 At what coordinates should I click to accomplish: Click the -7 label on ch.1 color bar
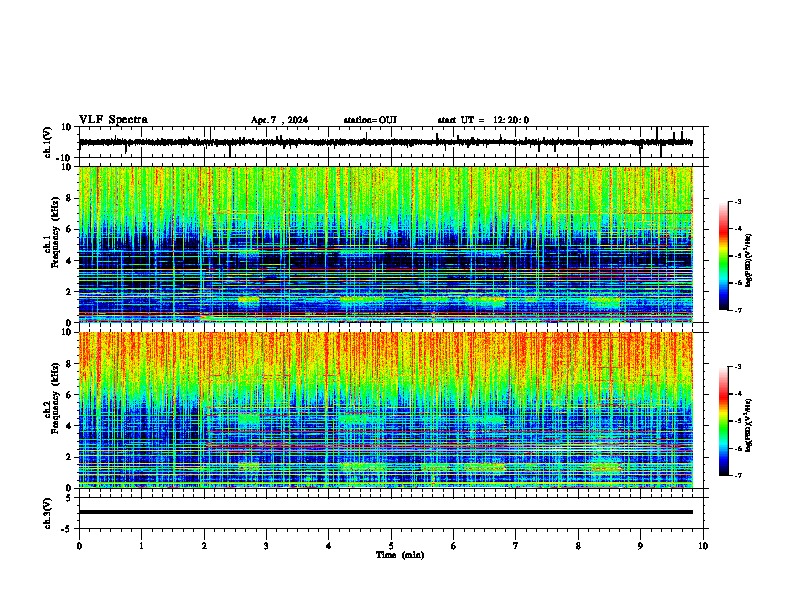tap(737, 310)
